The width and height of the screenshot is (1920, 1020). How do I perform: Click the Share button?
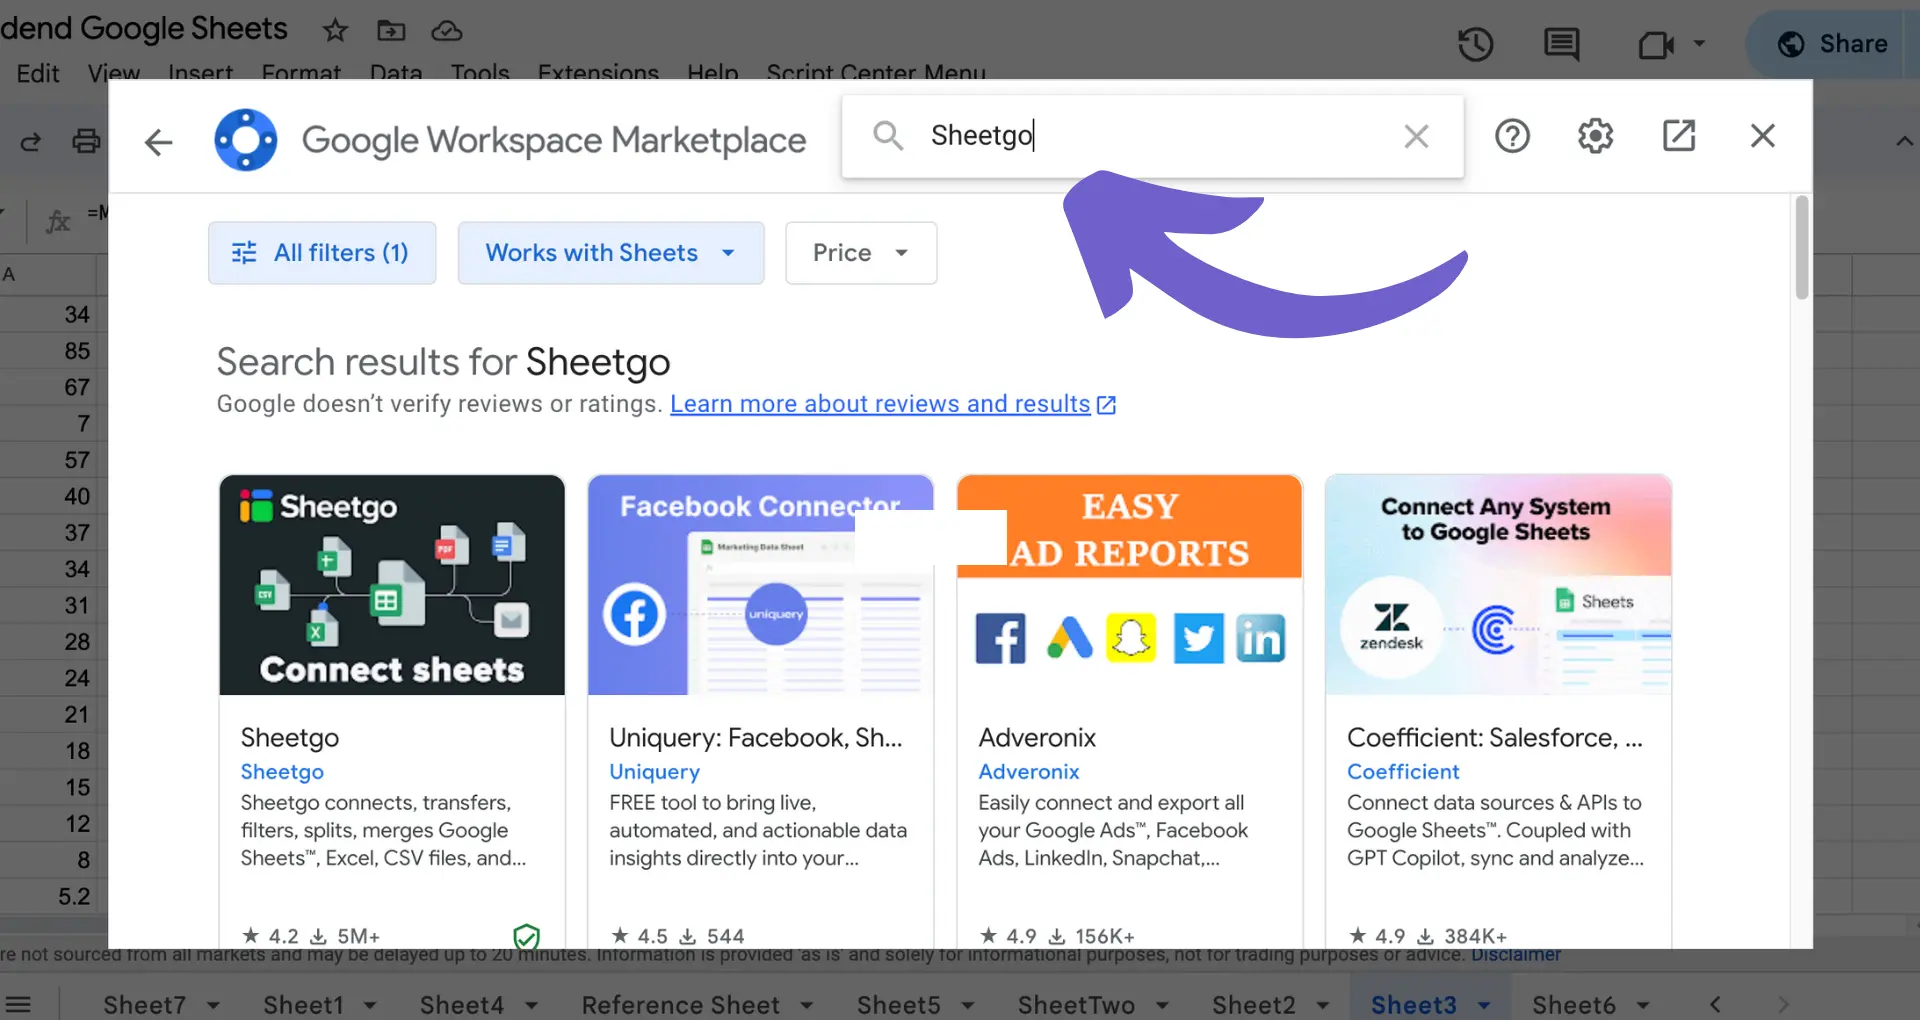[1832, 44]
